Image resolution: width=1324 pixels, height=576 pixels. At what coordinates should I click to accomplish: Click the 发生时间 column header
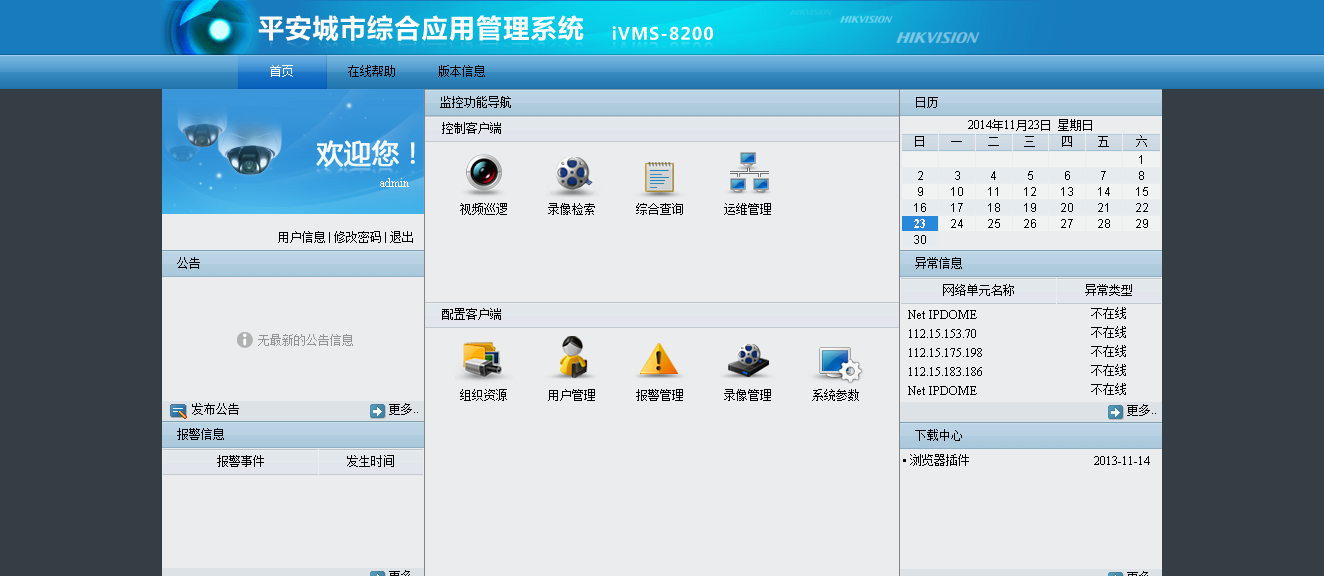(x=371, y=462)
